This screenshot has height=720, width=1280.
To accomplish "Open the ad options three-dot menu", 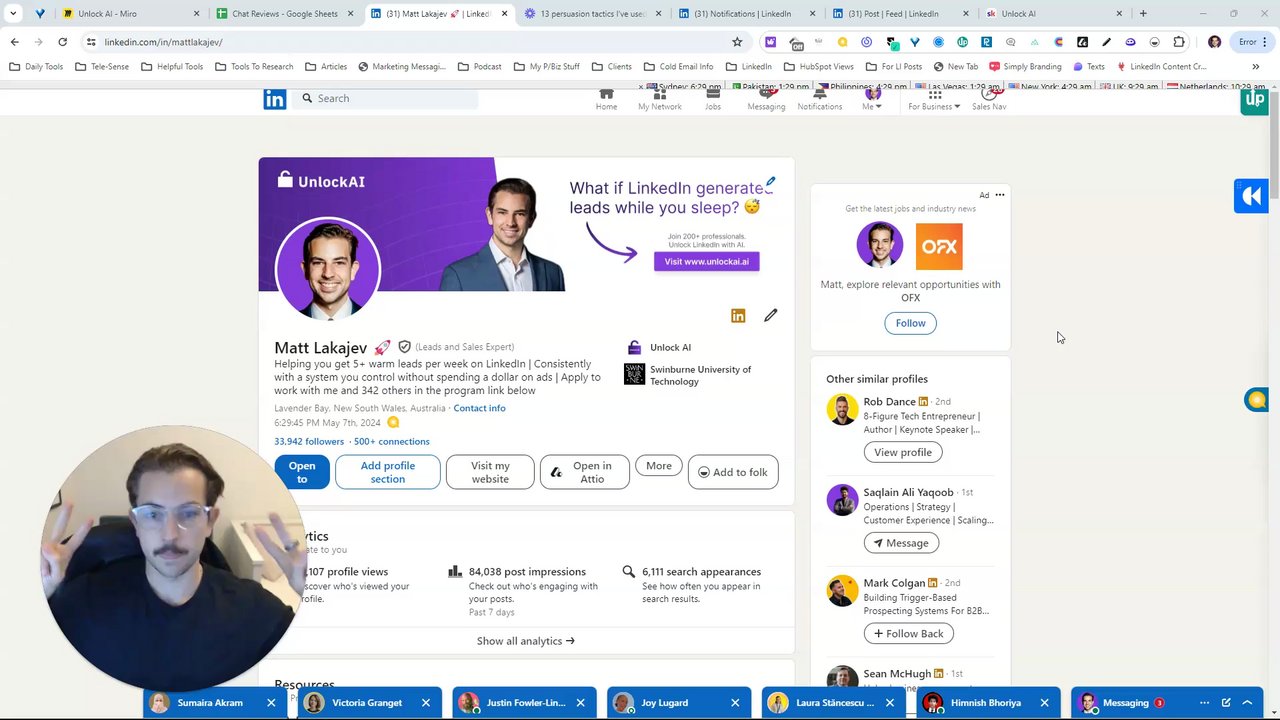I will tap(999, 195).
